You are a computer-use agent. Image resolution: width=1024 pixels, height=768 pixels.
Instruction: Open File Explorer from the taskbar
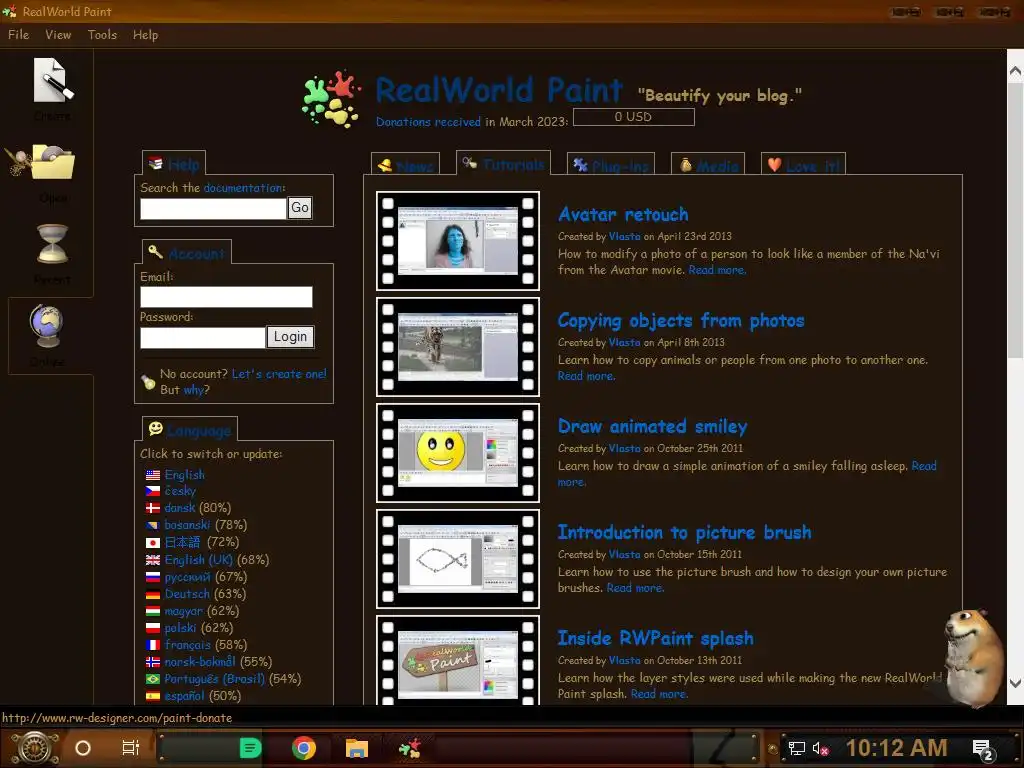pyautogui.click(x=357, y=748)
